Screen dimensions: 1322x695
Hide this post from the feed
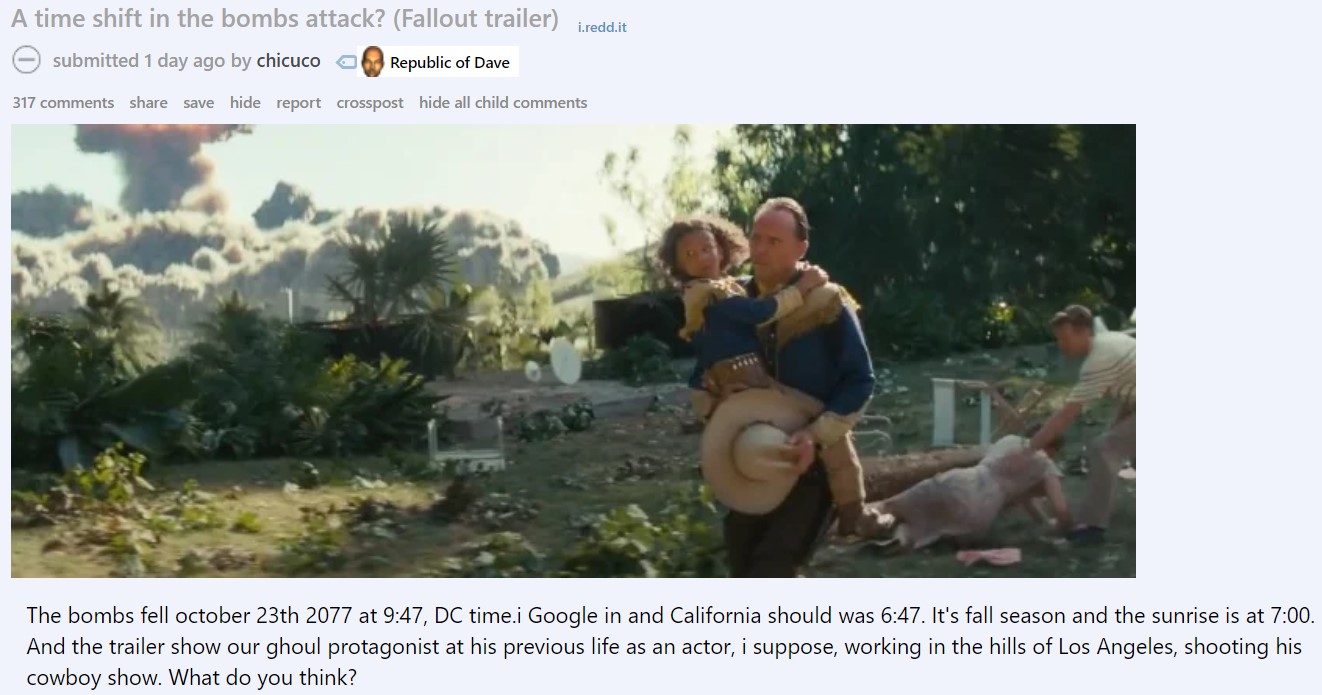click(x=245, y=102)
